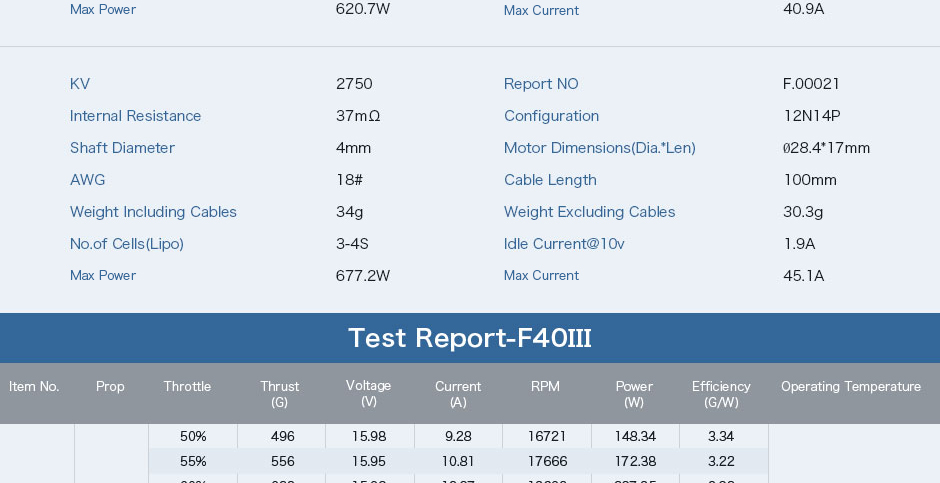Select the Throttle column header
The width and height of the screenshot is (940, 483).
point(187,387)
